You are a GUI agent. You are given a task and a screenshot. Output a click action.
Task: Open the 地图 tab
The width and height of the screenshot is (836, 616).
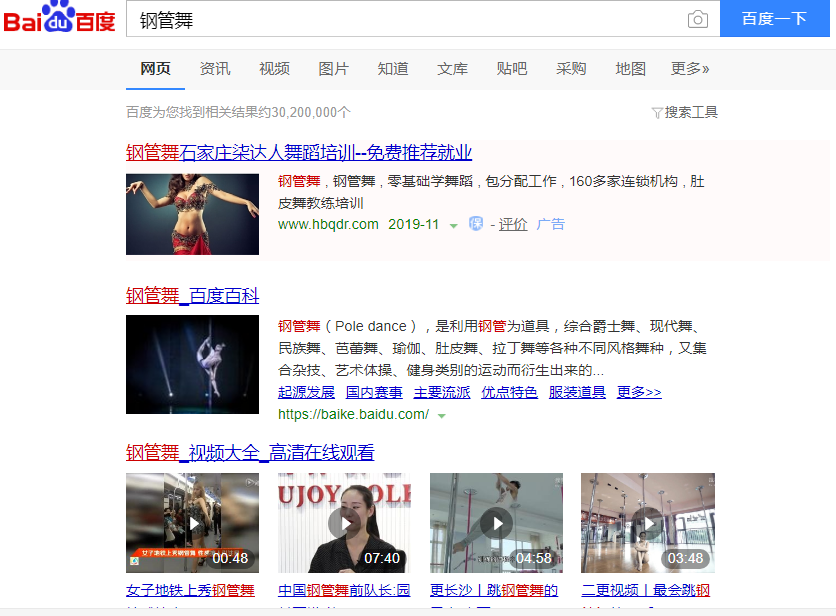(630, 69)
